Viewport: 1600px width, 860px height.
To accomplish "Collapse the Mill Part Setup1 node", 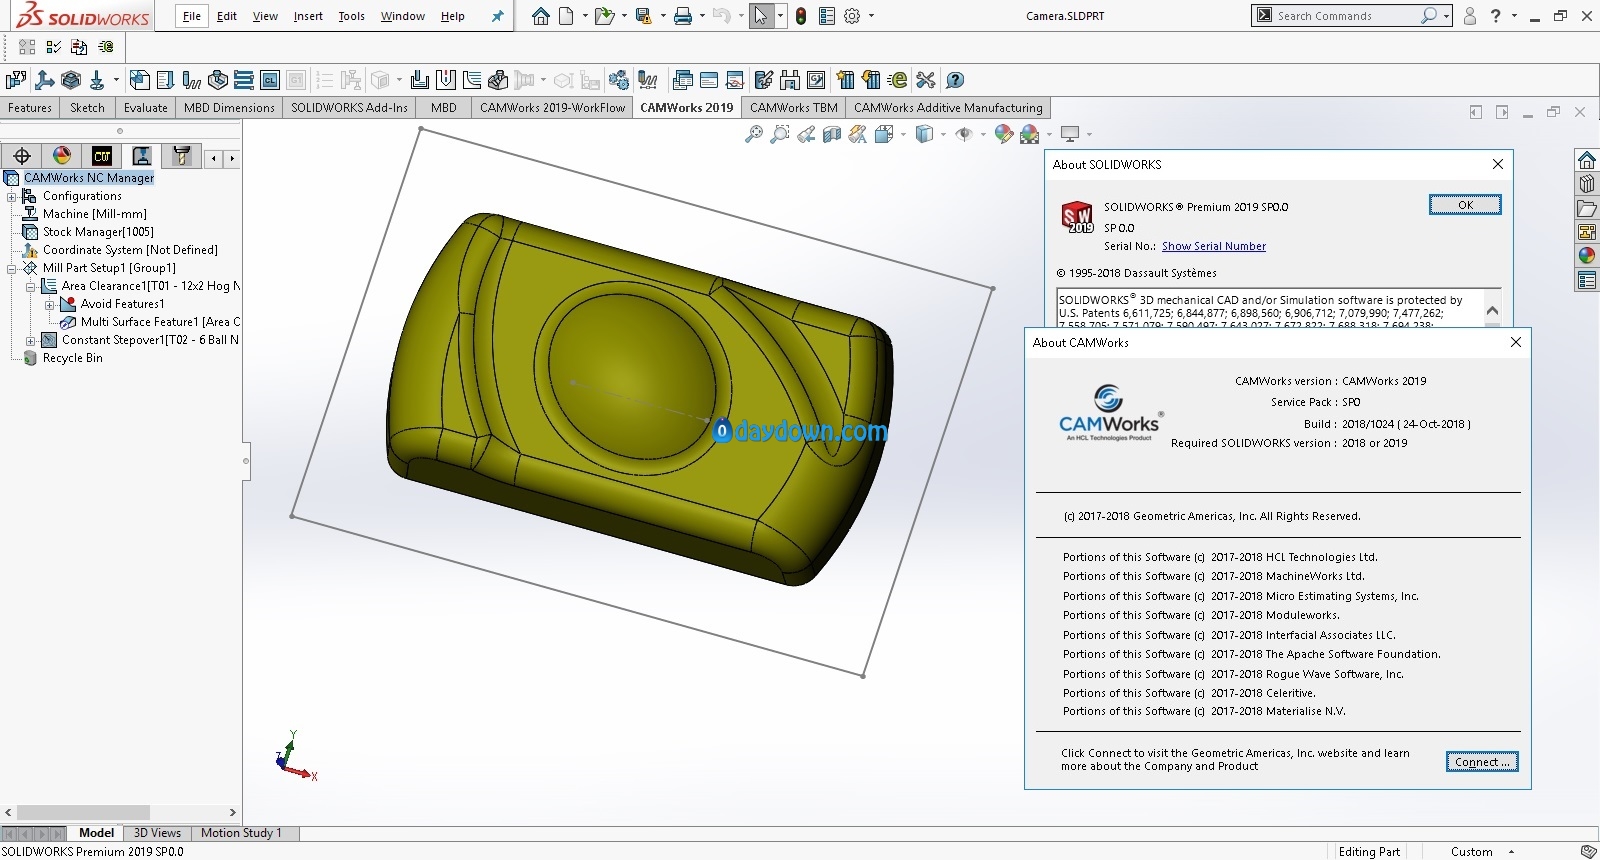I will pos(12,268).
